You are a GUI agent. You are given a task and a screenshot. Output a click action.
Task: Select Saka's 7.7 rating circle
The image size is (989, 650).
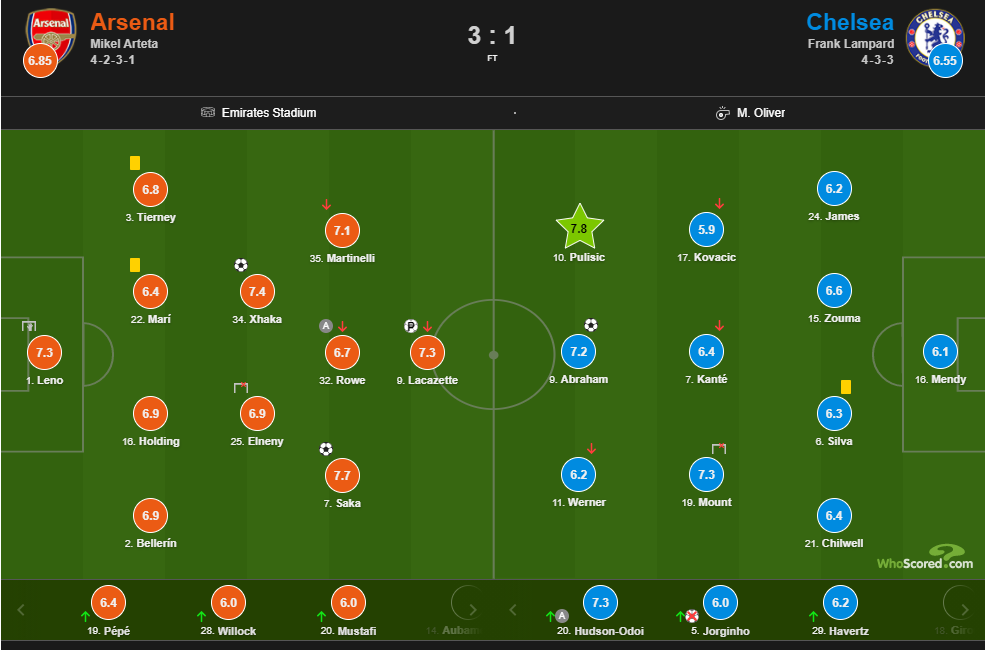coord(342,475)
